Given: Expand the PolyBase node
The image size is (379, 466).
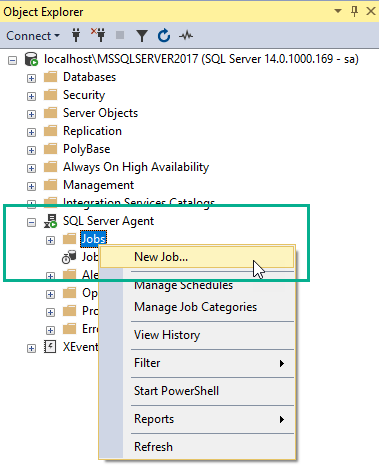Looking at the screenshot, I should pyautogui.click(x=31, y=151).
